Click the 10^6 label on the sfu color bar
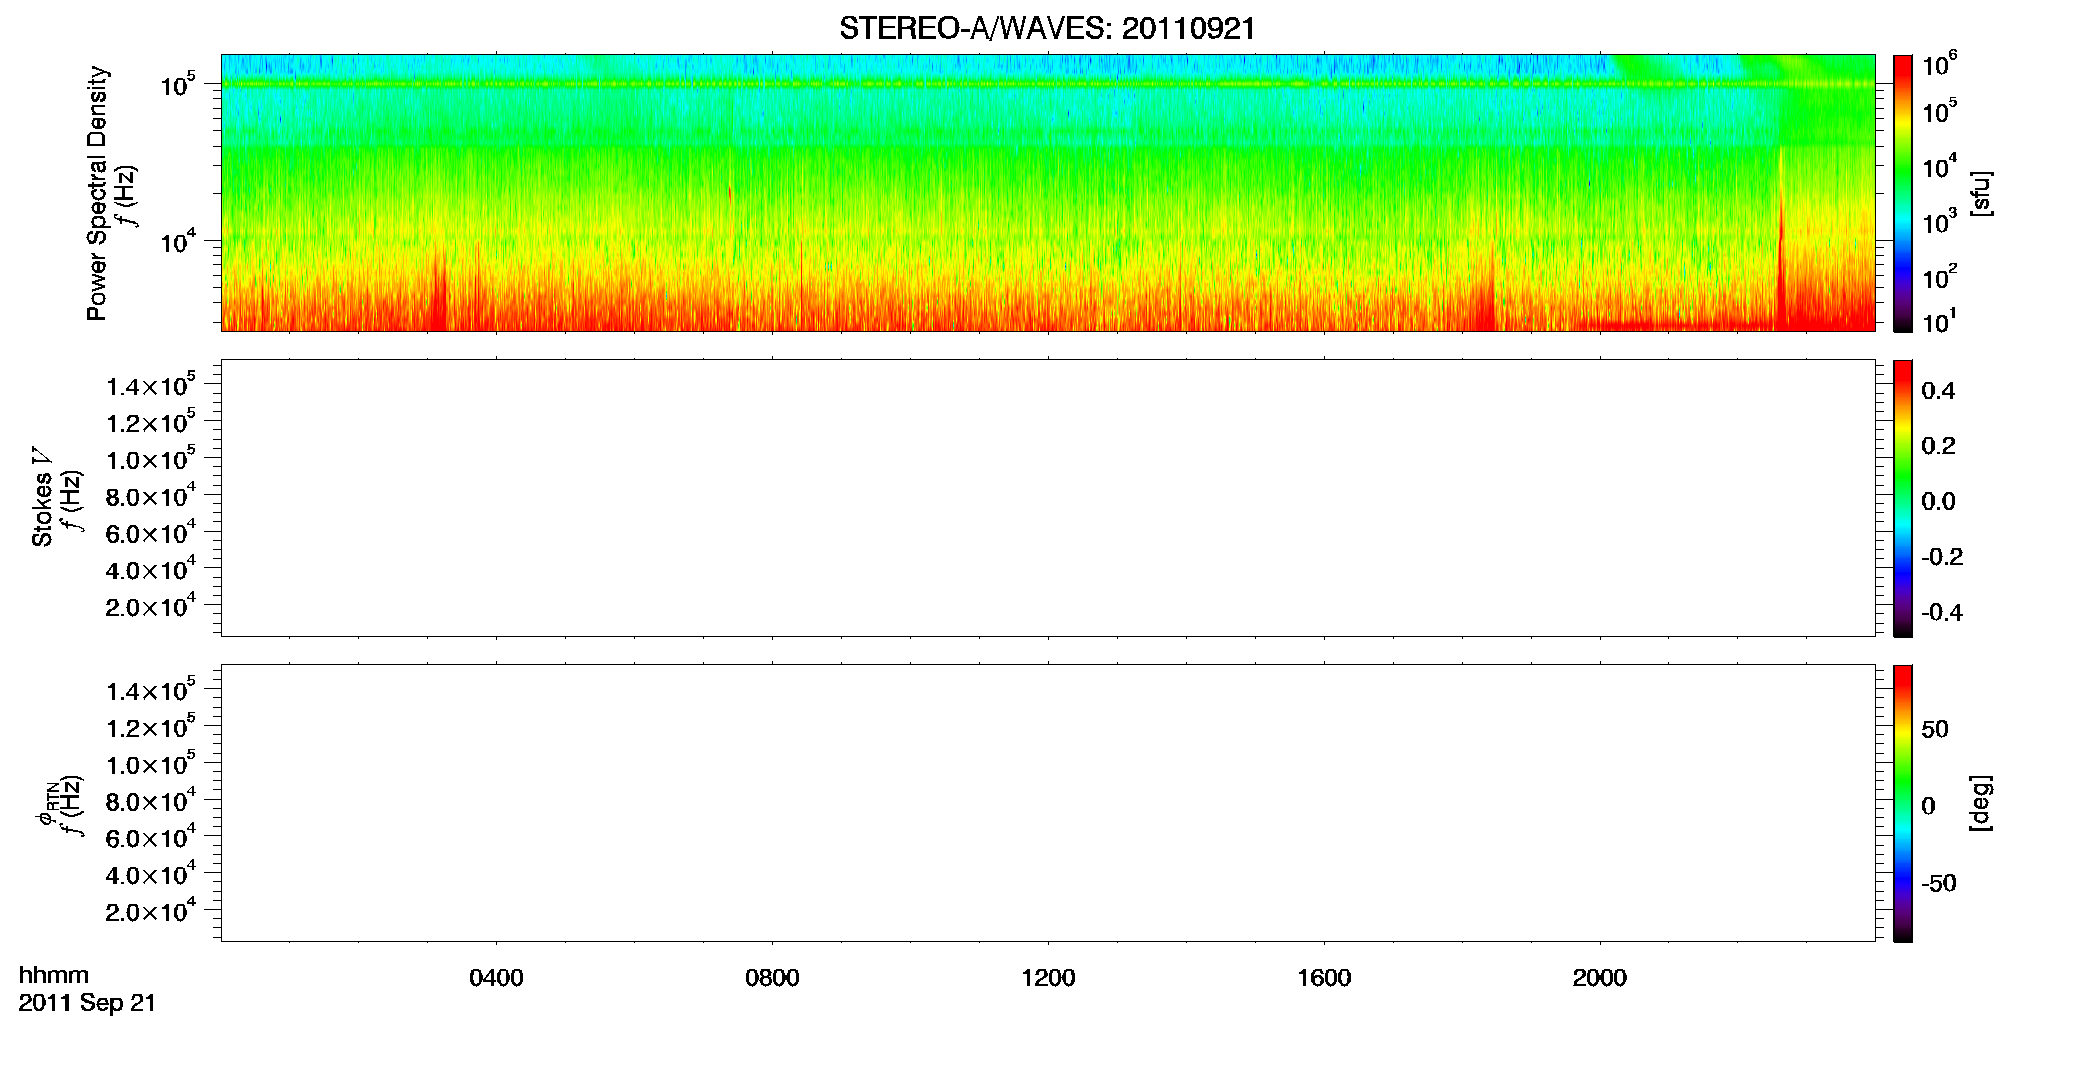The height and width of the screenshot is (1080, 2096). pos(1940,64)
